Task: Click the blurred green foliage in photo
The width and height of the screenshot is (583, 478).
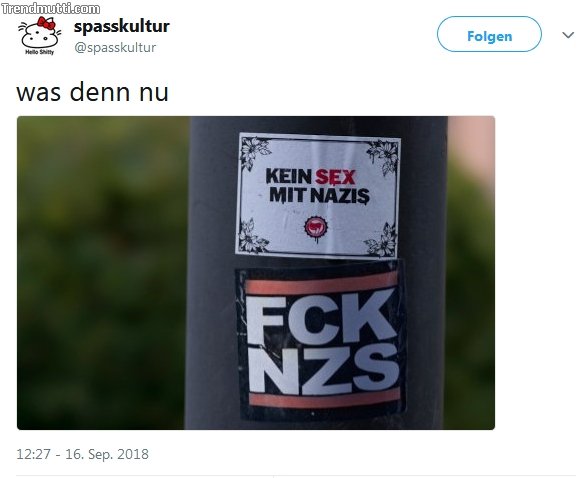Action: [x=100, y=273]
